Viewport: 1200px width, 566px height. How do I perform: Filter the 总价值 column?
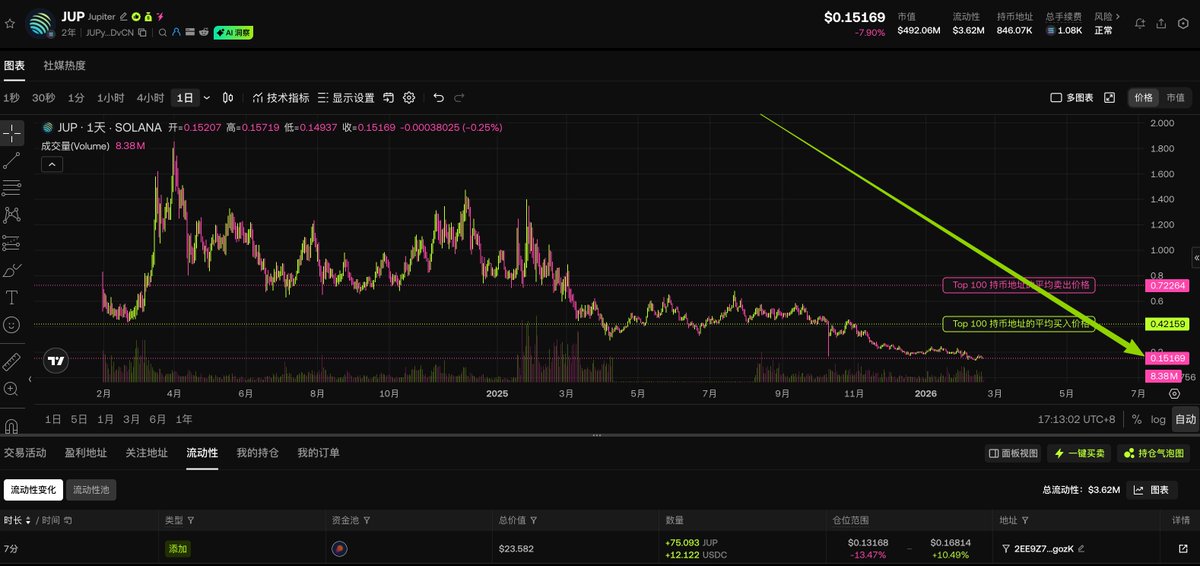tap(535, 521)
